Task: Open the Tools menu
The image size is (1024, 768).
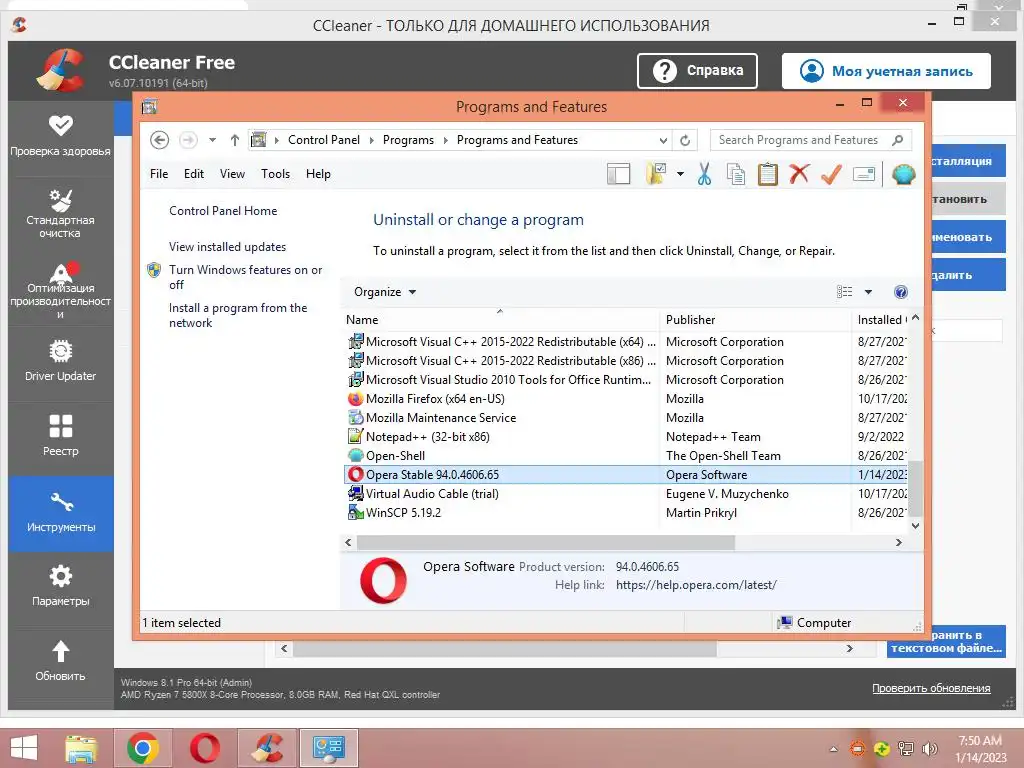Action: 275,174
